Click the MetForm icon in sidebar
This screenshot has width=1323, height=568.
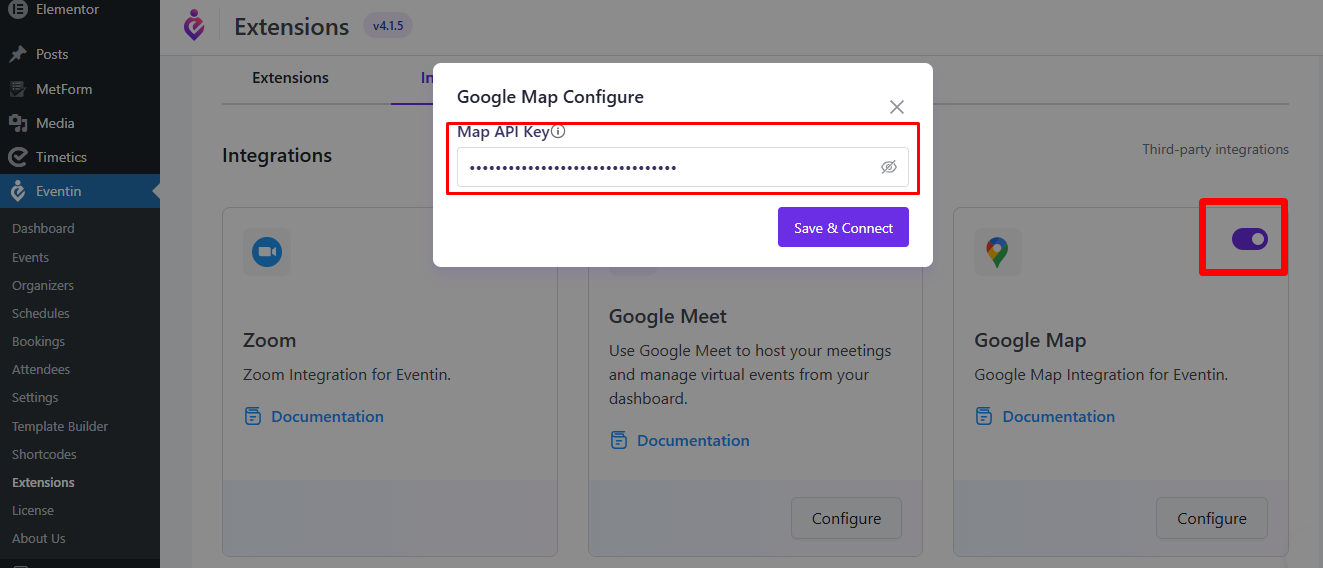tap(18, 89)
